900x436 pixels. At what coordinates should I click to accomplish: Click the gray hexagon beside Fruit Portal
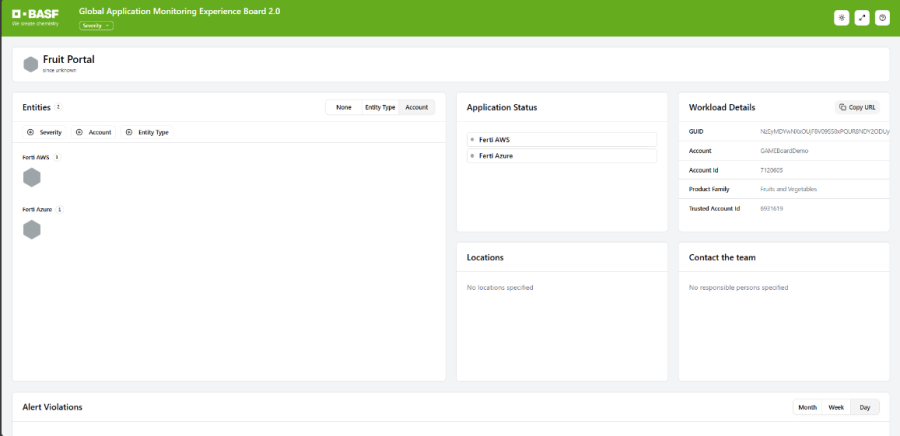pyautogui.click(x=31, y=64)
